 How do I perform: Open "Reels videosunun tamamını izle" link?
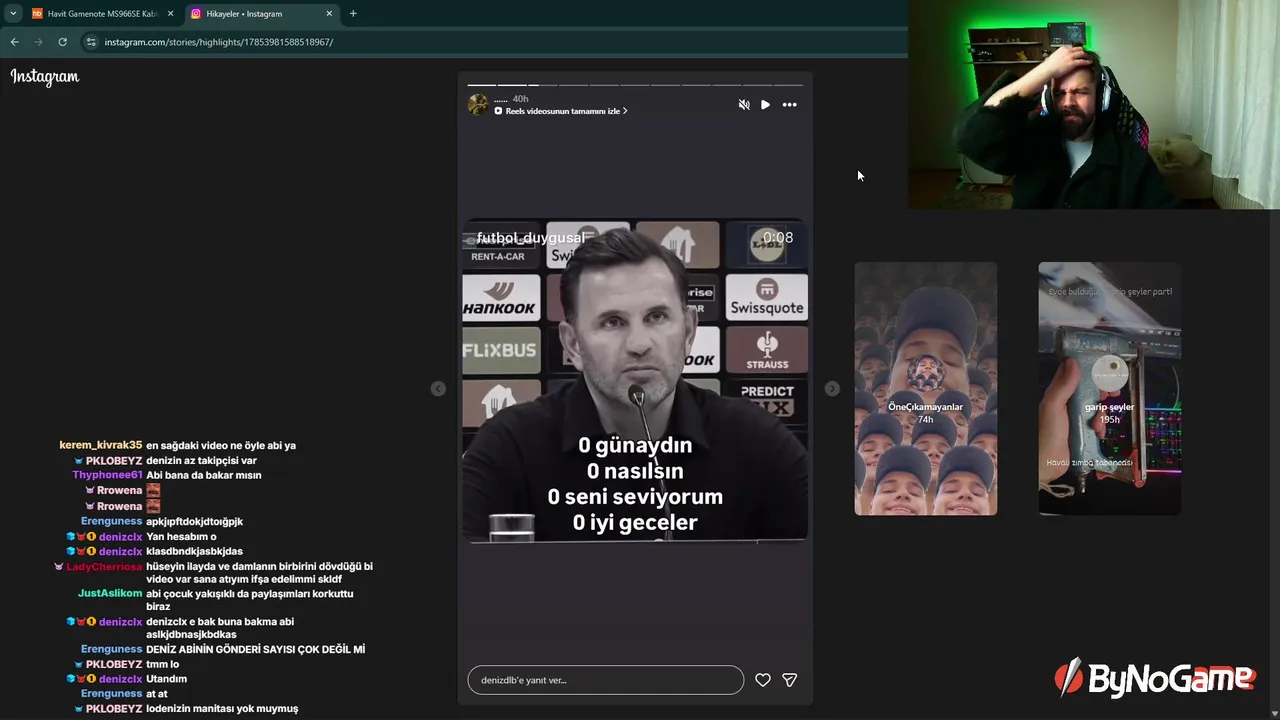tap(561, 111)
